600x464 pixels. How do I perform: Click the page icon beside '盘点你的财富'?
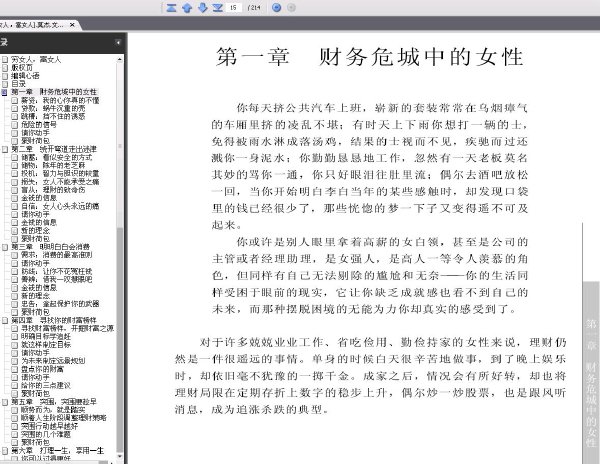tap(14, 369)
